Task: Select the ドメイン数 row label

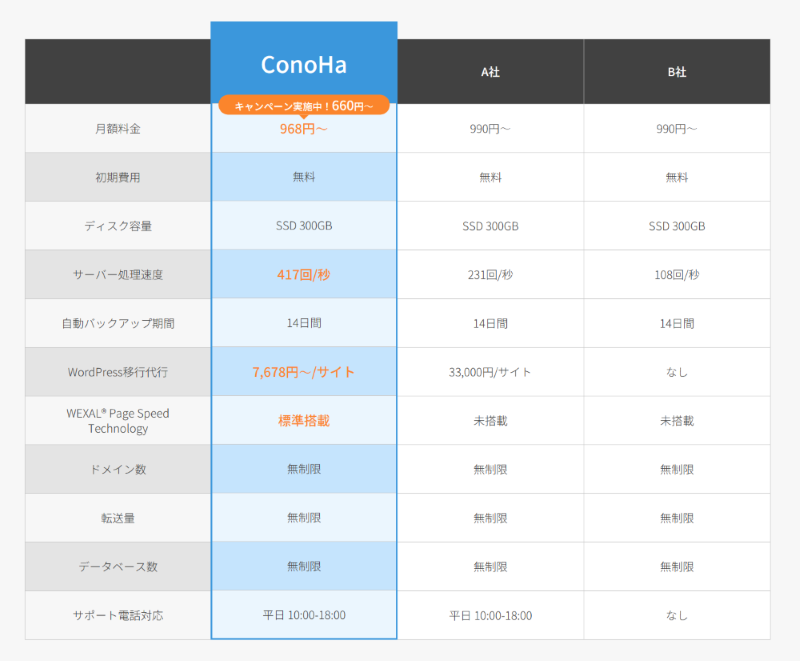Action: click(x=118, y=469)
